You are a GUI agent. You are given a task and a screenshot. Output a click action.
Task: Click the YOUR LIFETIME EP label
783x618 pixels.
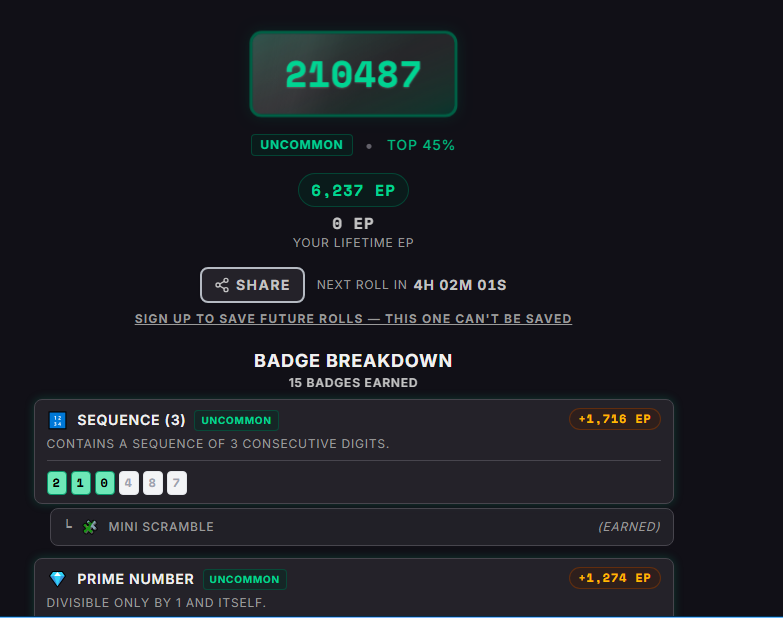pyautogui.click(x=353, y=243)
